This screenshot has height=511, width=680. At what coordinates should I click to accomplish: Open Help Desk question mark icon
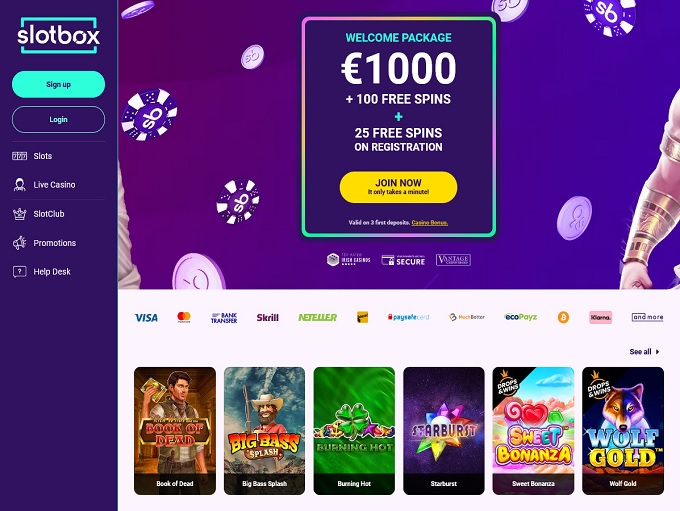[20, 272]
